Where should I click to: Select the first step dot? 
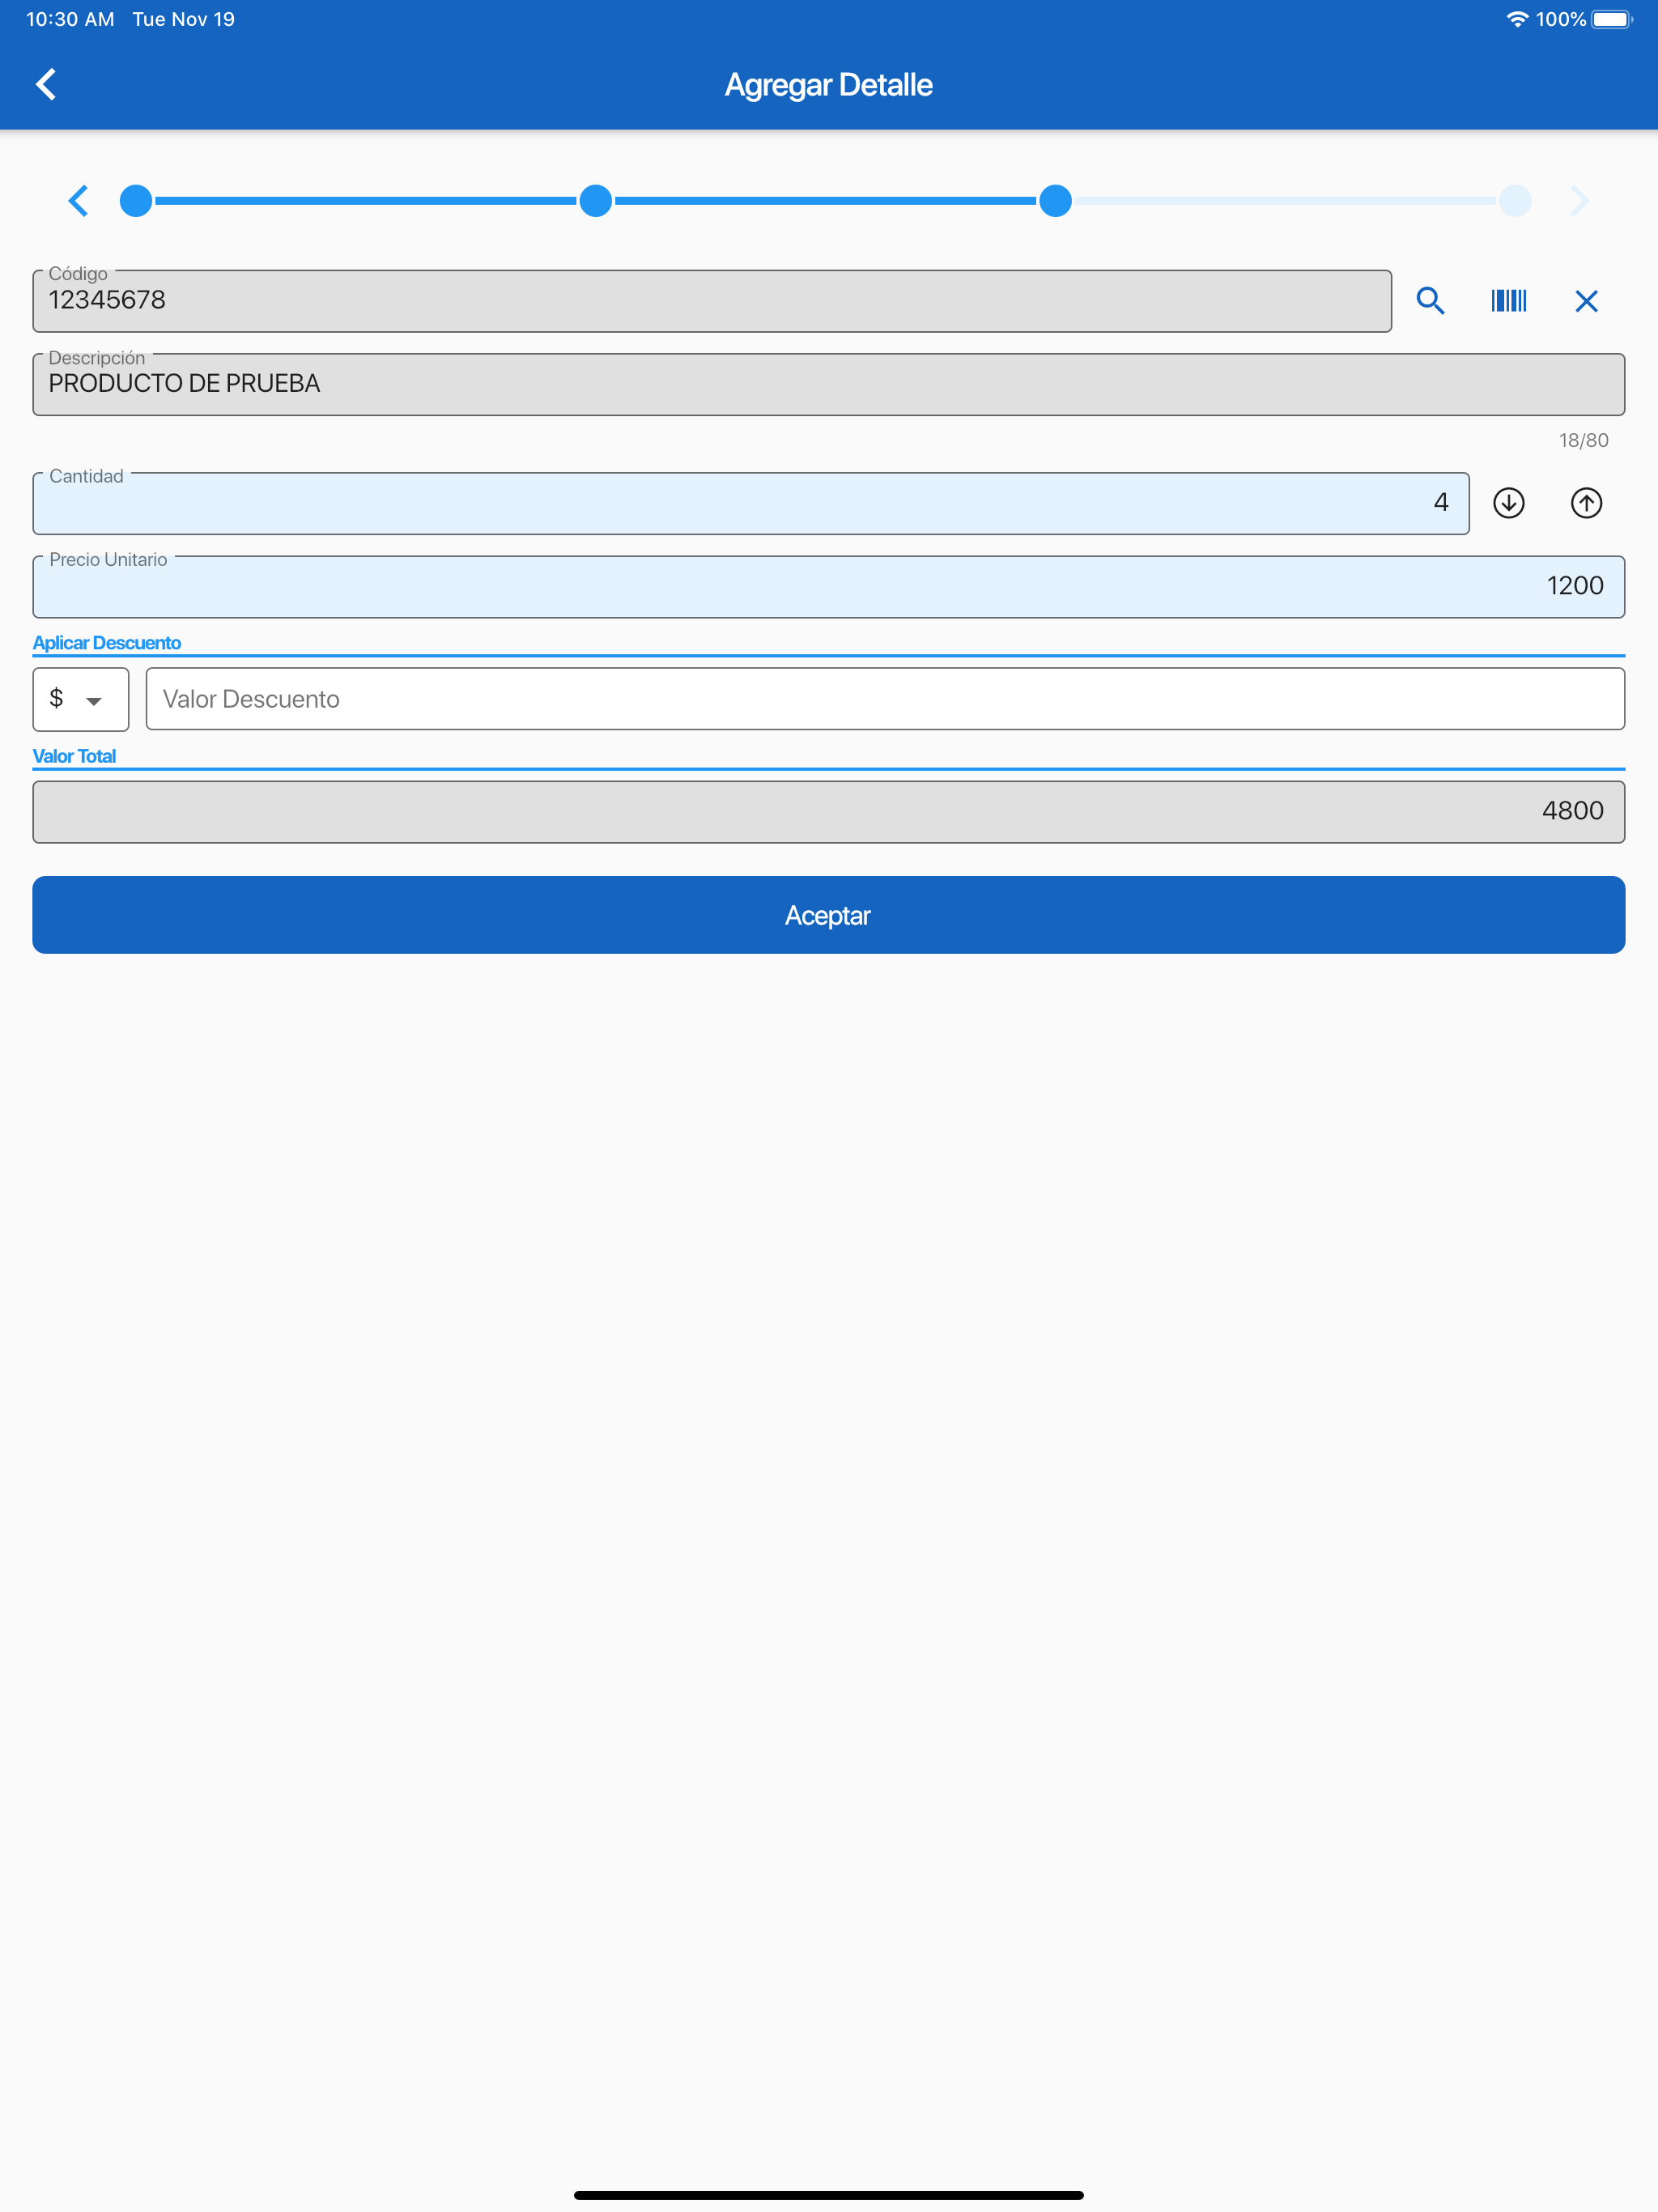pyautogui.click(x=136, y=201)
